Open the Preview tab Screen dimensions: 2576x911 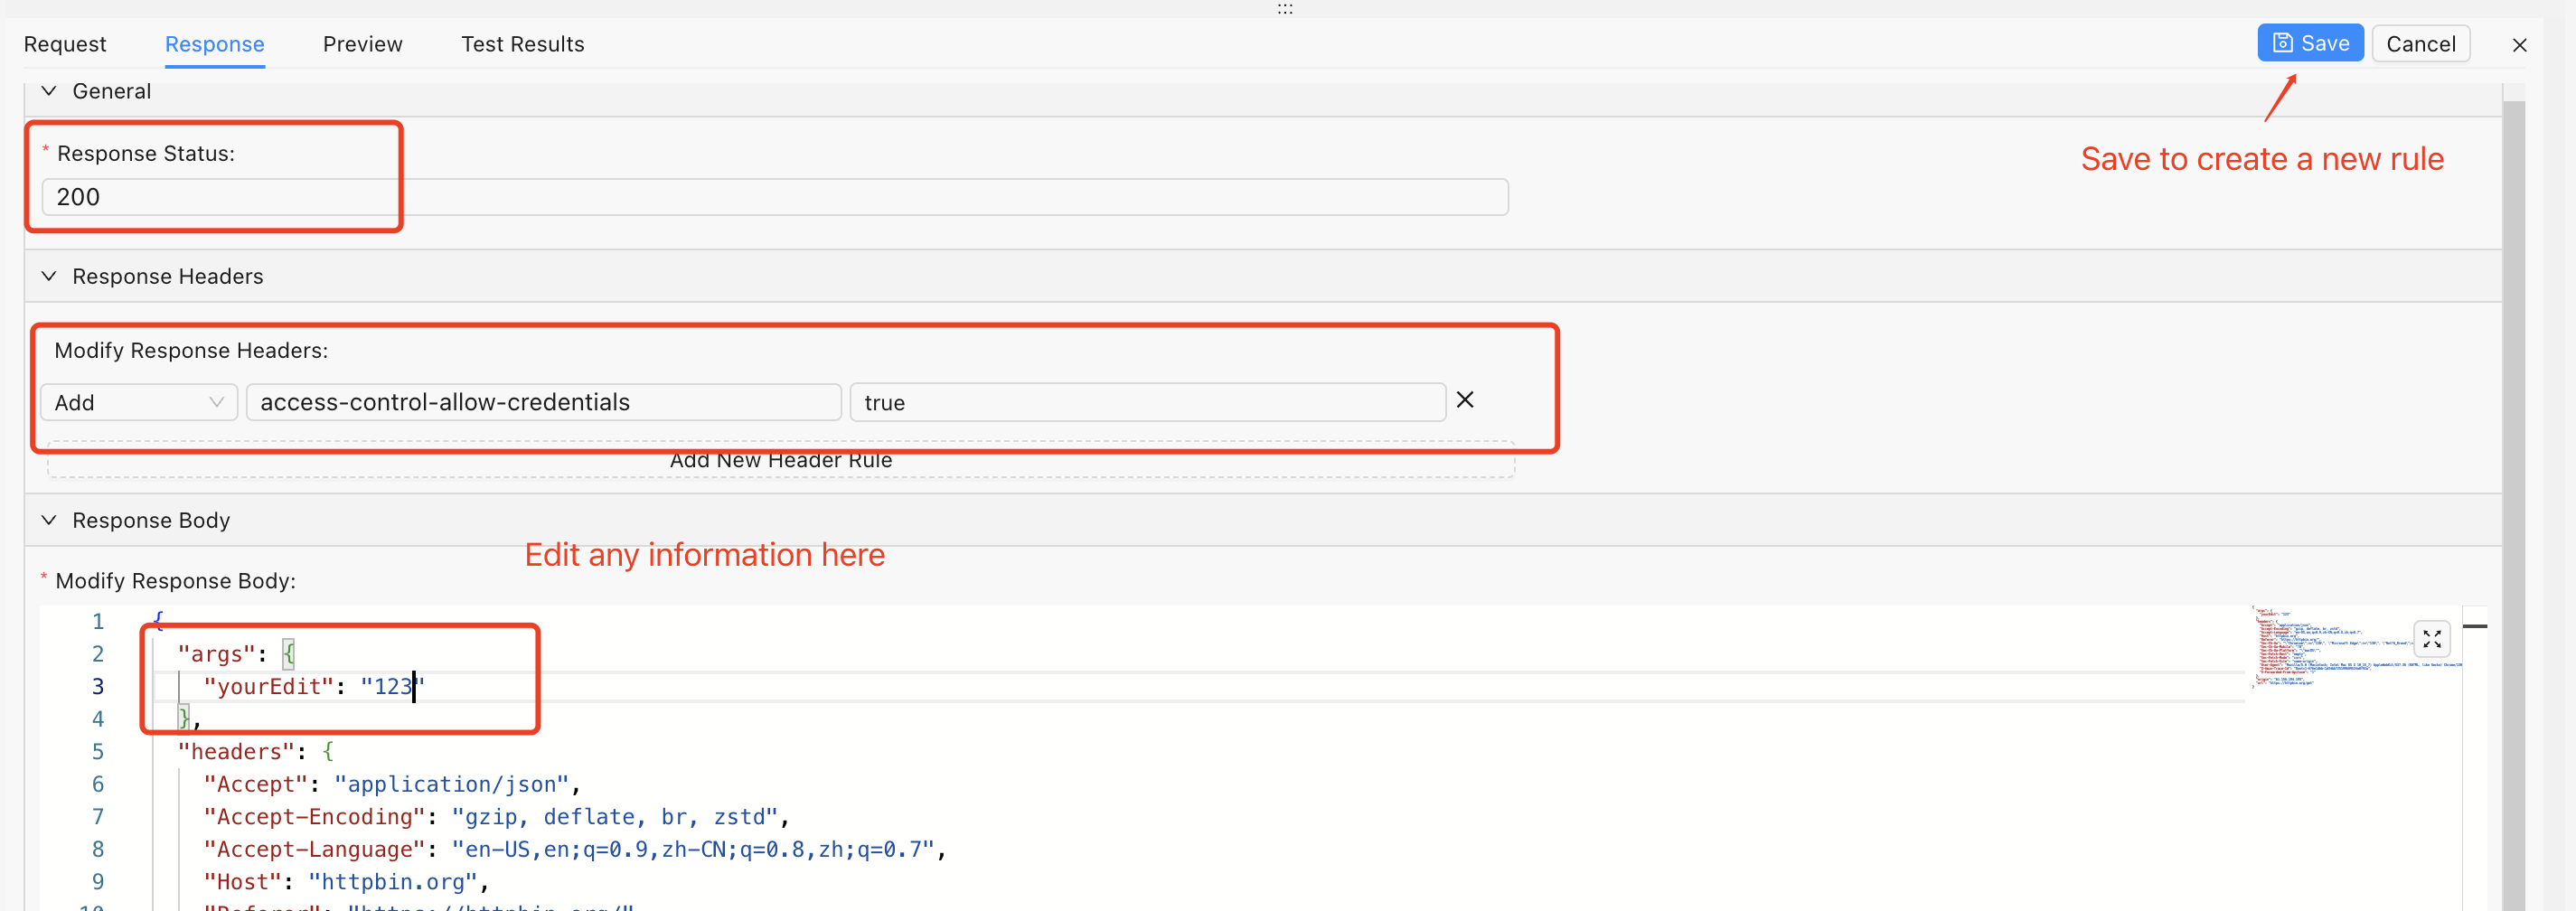tap(362, 44)
